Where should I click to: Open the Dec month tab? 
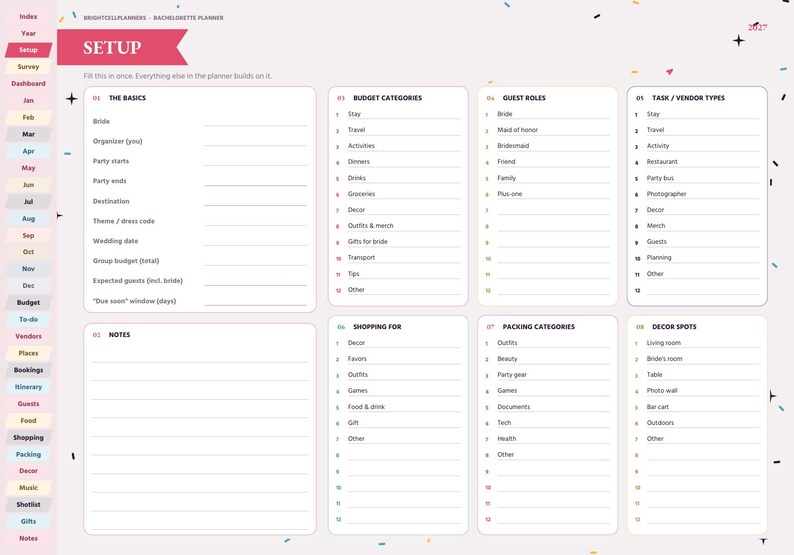(x=28, y=286)
